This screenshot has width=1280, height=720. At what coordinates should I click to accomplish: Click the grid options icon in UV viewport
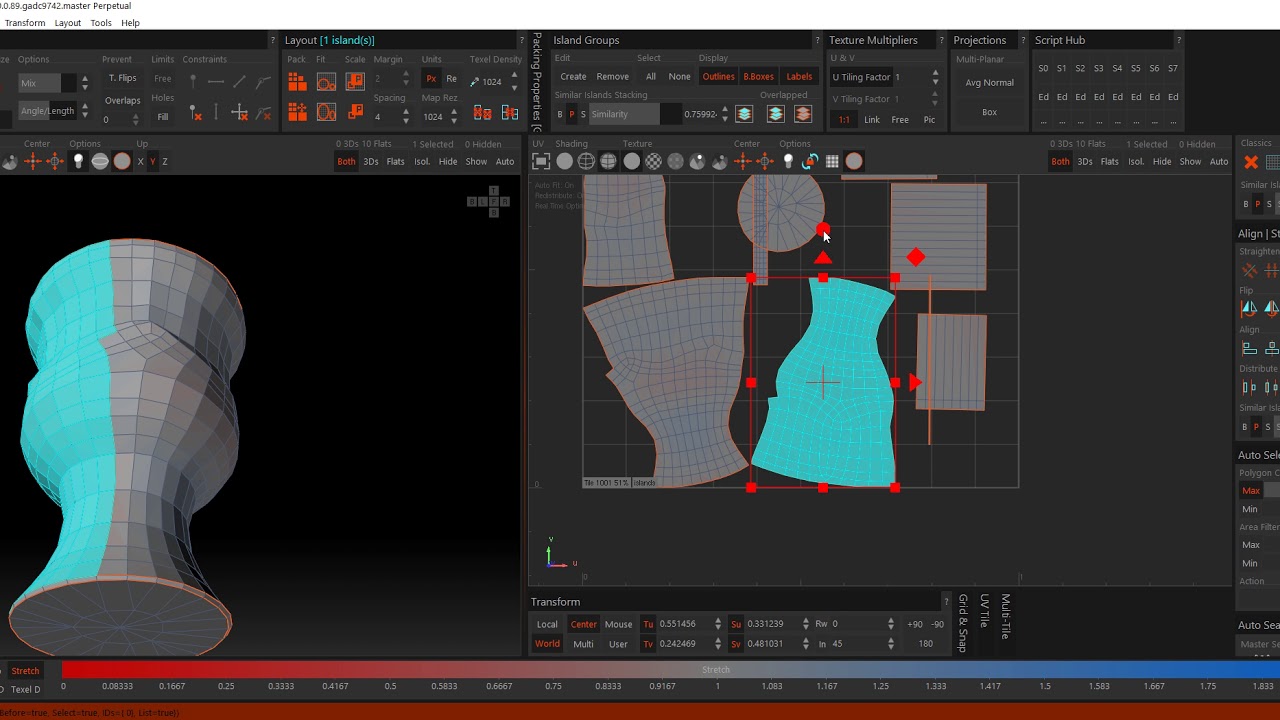pyautogui.click(x=832, y=161)
